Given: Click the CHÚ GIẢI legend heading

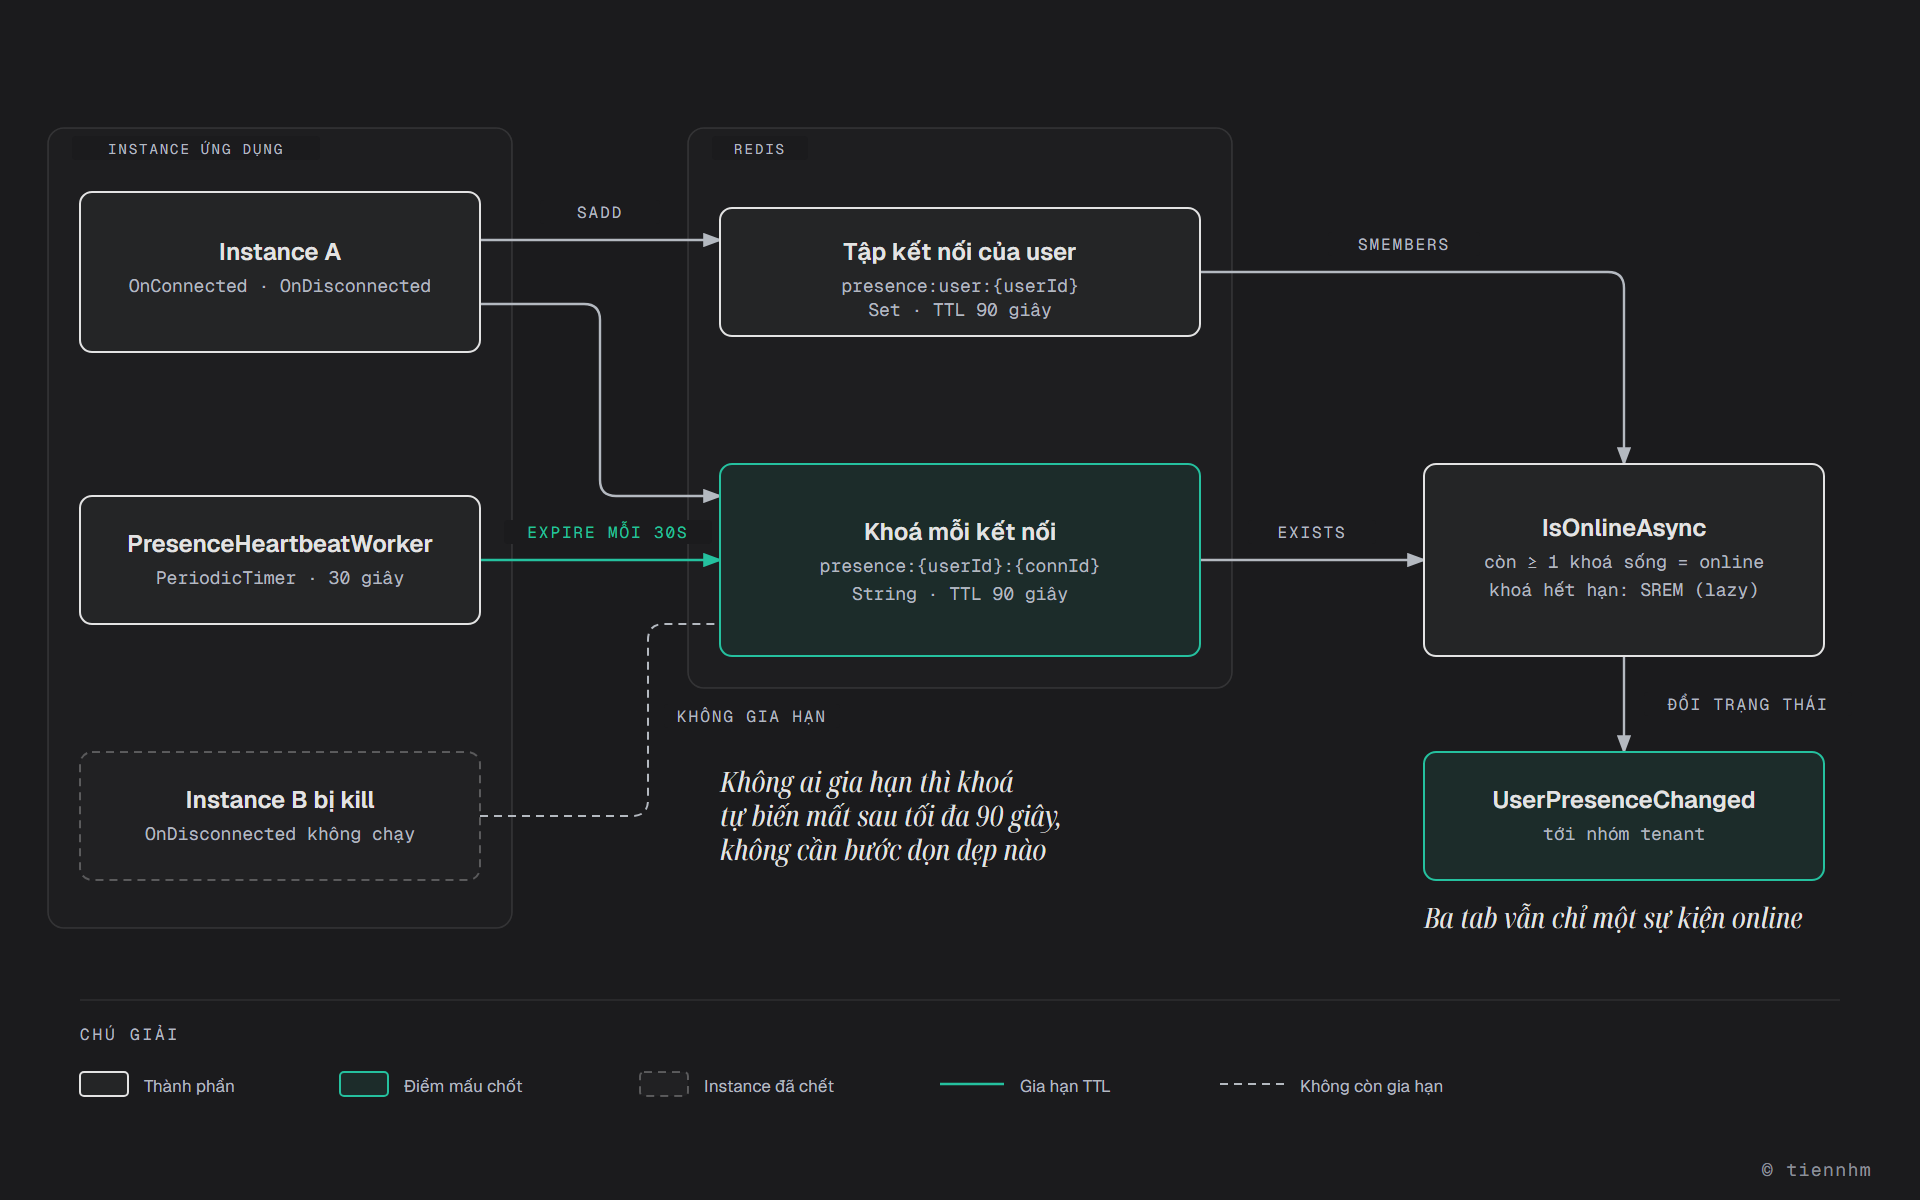Looking at the screenshot, I should [129, 1034].
